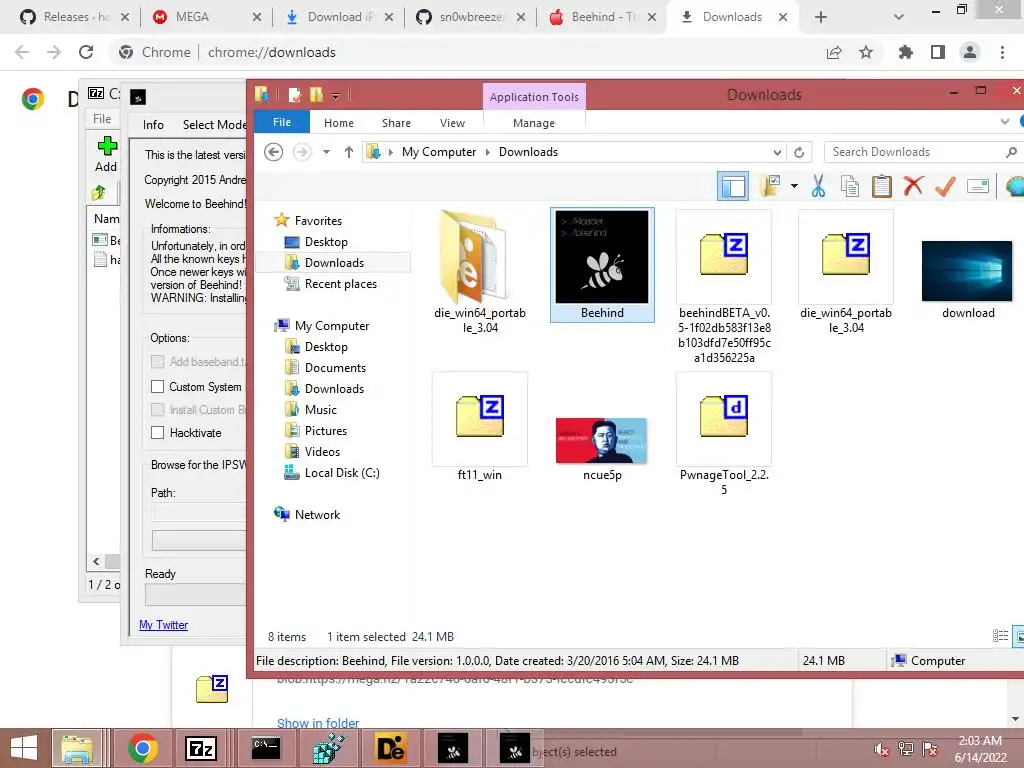The width and height of the screenshot is (1024, 768).
Task: Open the Manage ribbon tab
Action: coord(534,123)
